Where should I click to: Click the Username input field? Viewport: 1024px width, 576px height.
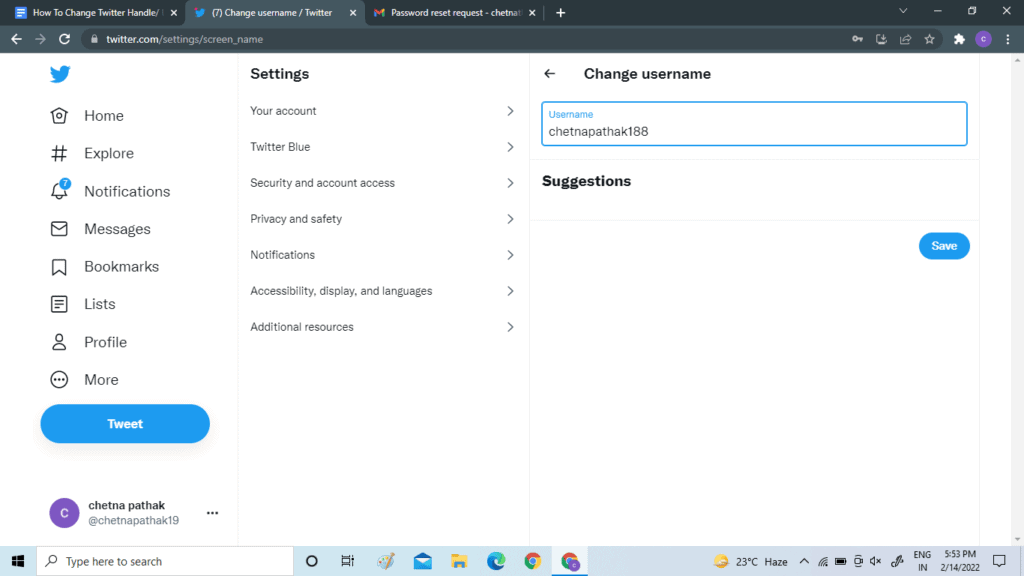[x=754, y=123]
